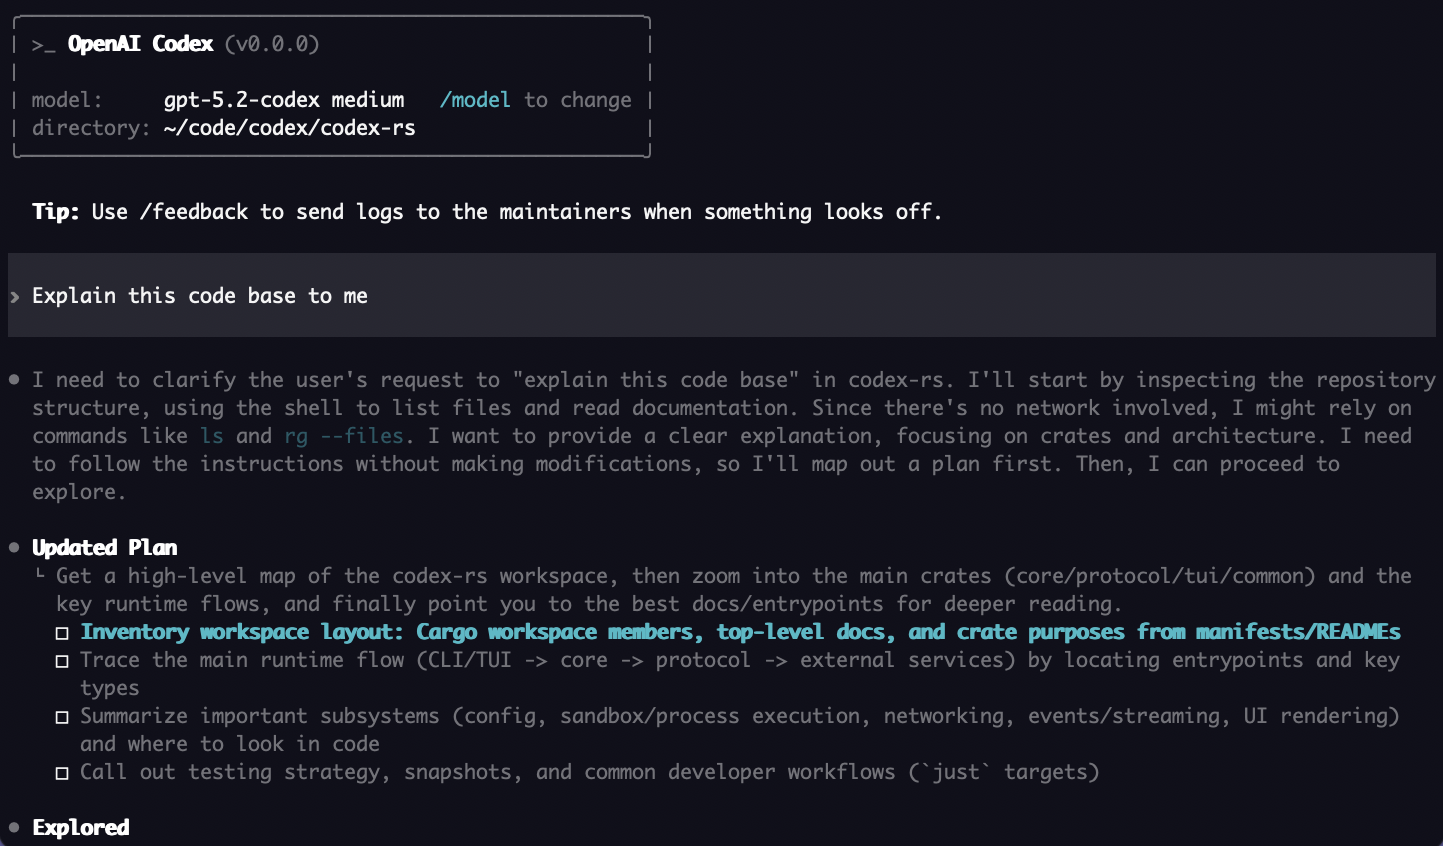Click the highlighted ls command
1443x846 pixels.
[212, 436]
